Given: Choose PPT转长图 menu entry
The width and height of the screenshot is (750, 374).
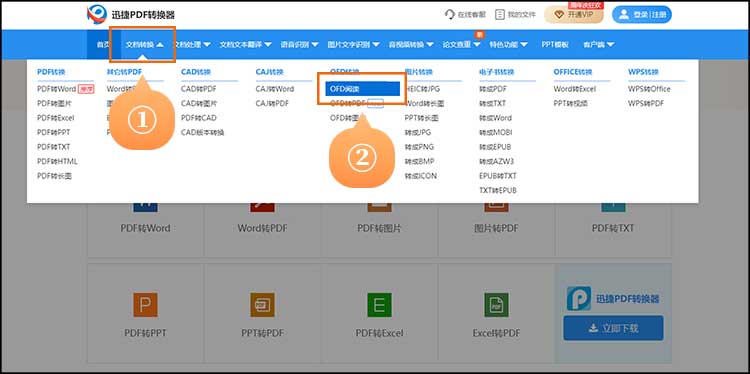Looking at the screenshot, I should click(x=421, y=118).
